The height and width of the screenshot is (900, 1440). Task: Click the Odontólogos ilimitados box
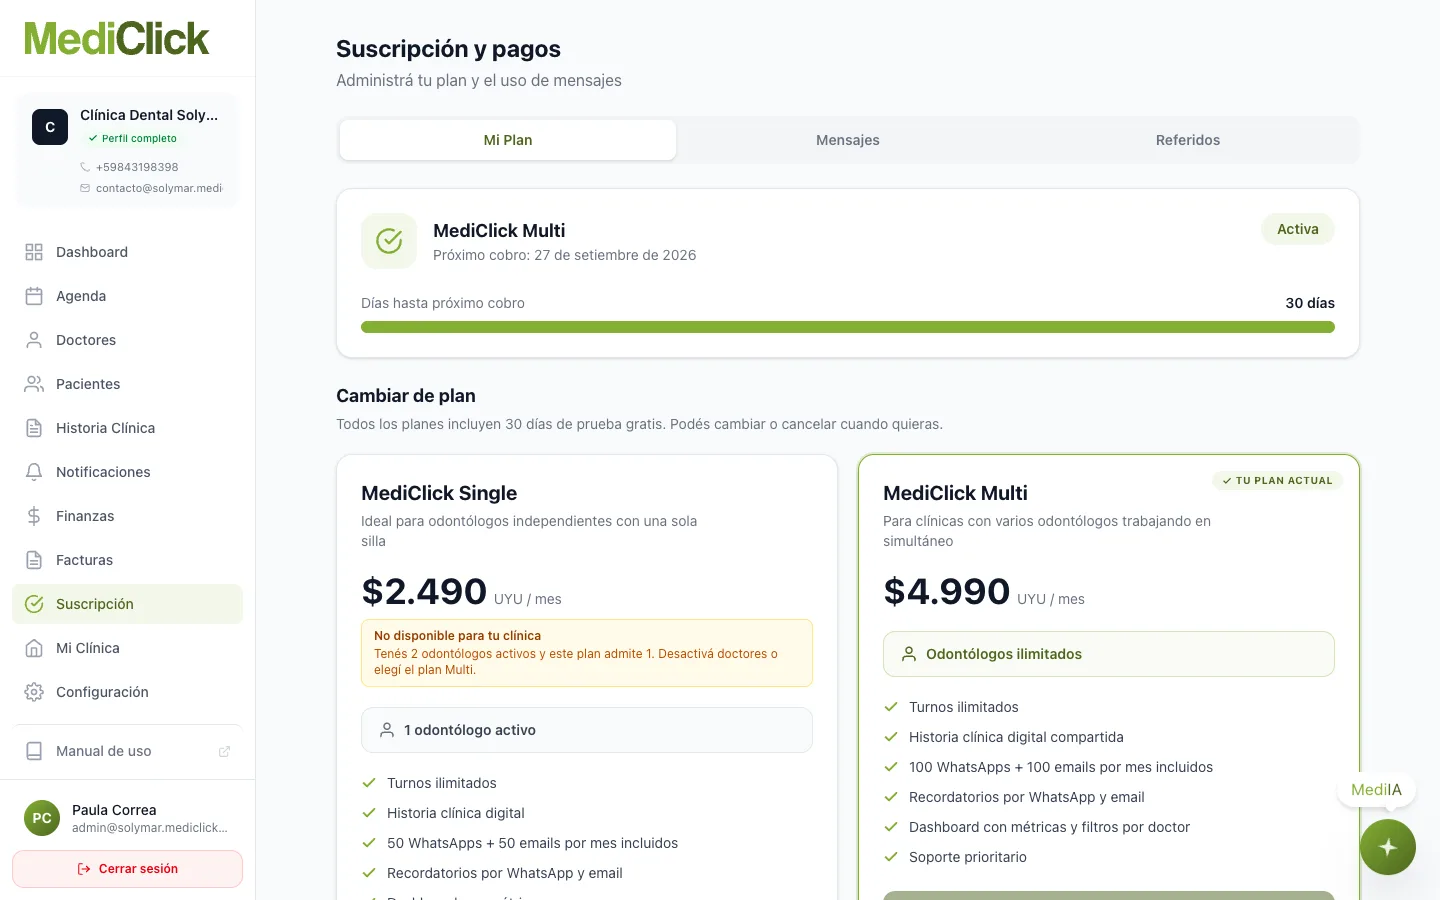pyautogui.click(x=1109, y=654)
